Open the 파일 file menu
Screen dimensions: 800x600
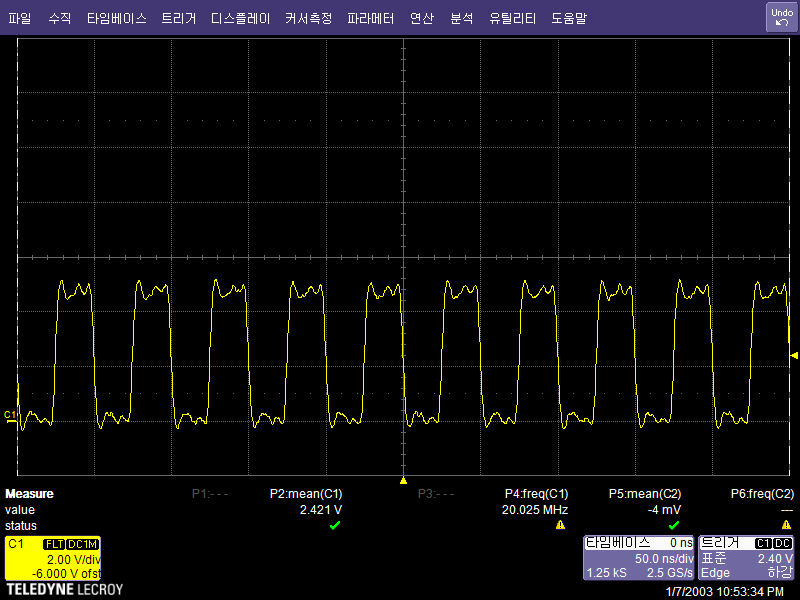pyautogui.click(x=21, y=17)
